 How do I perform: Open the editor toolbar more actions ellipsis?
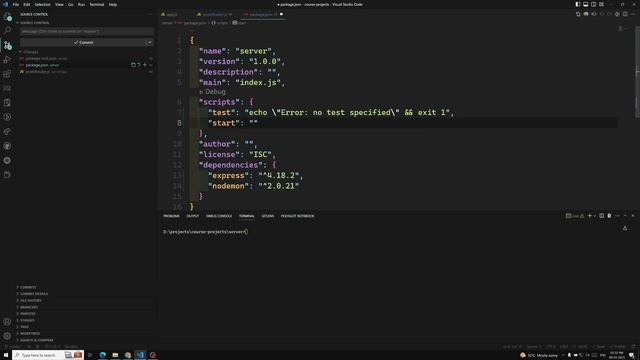633,14
